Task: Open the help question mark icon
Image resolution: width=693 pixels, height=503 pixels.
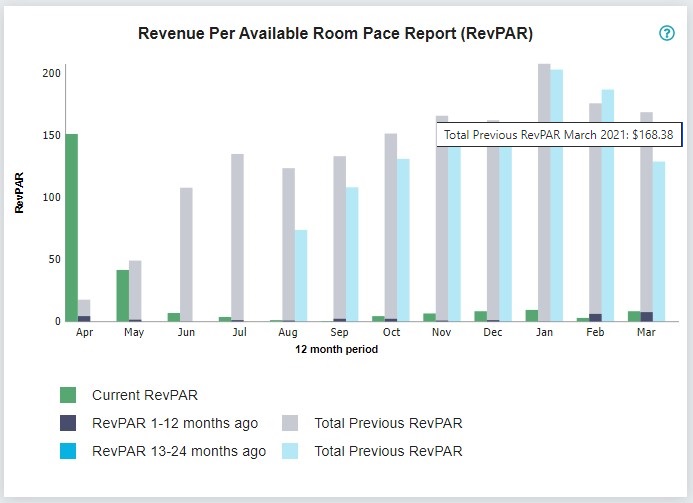Action: (666, 33)
